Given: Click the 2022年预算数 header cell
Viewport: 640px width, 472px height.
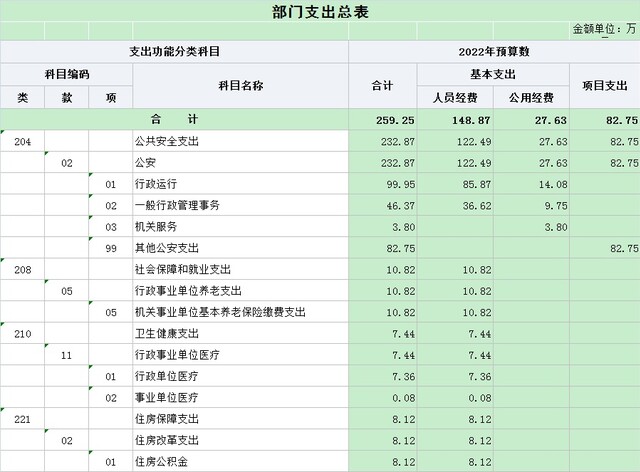Looking at the screenshot, I should click(493, 51).
